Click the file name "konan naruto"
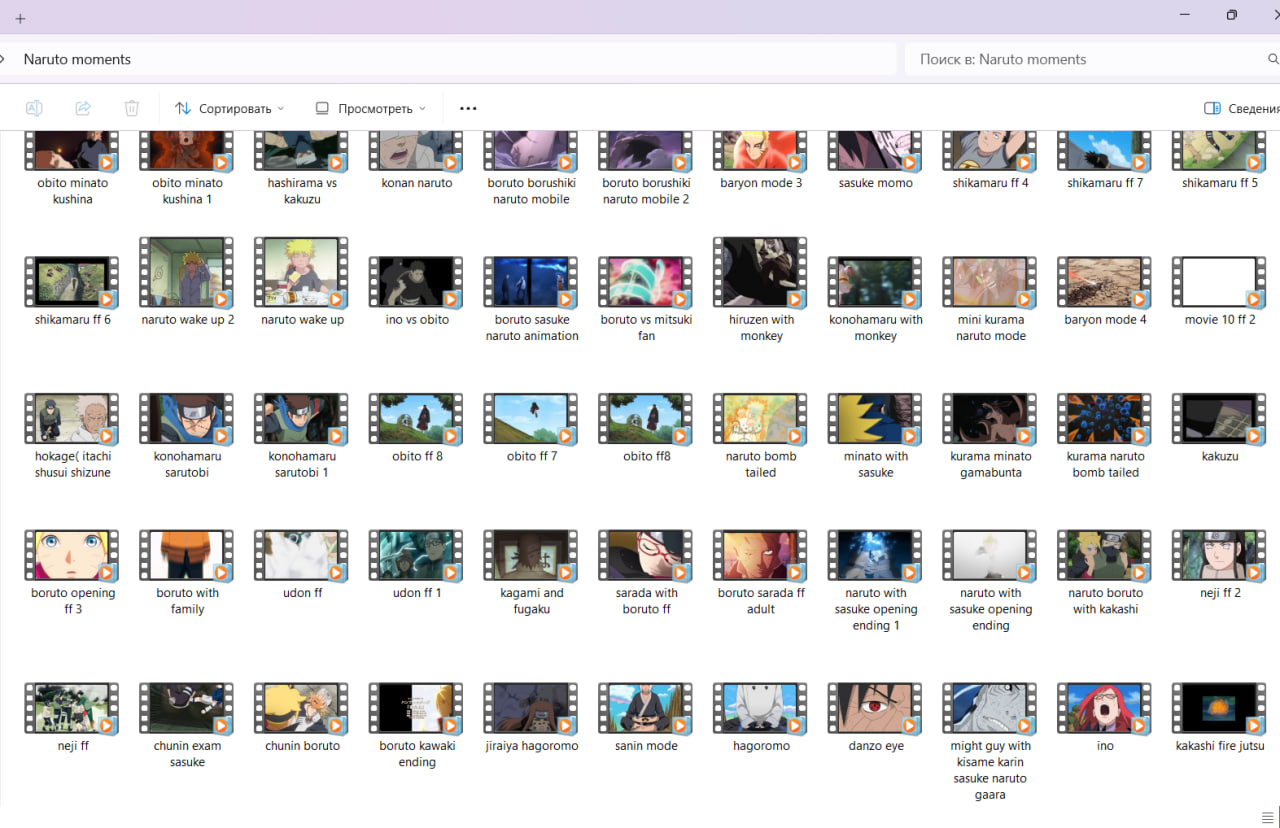Viewport: 1280px width, 828px height. 417,183
